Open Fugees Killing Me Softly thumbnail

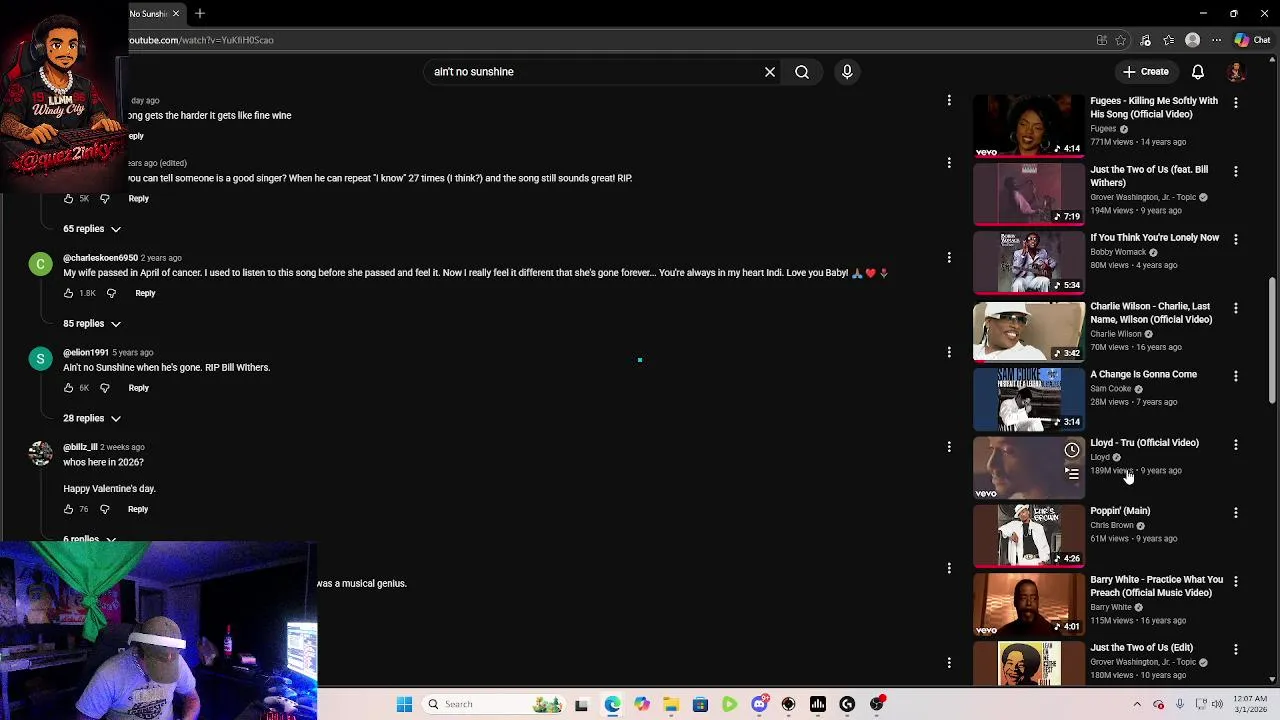point(1028,126)
